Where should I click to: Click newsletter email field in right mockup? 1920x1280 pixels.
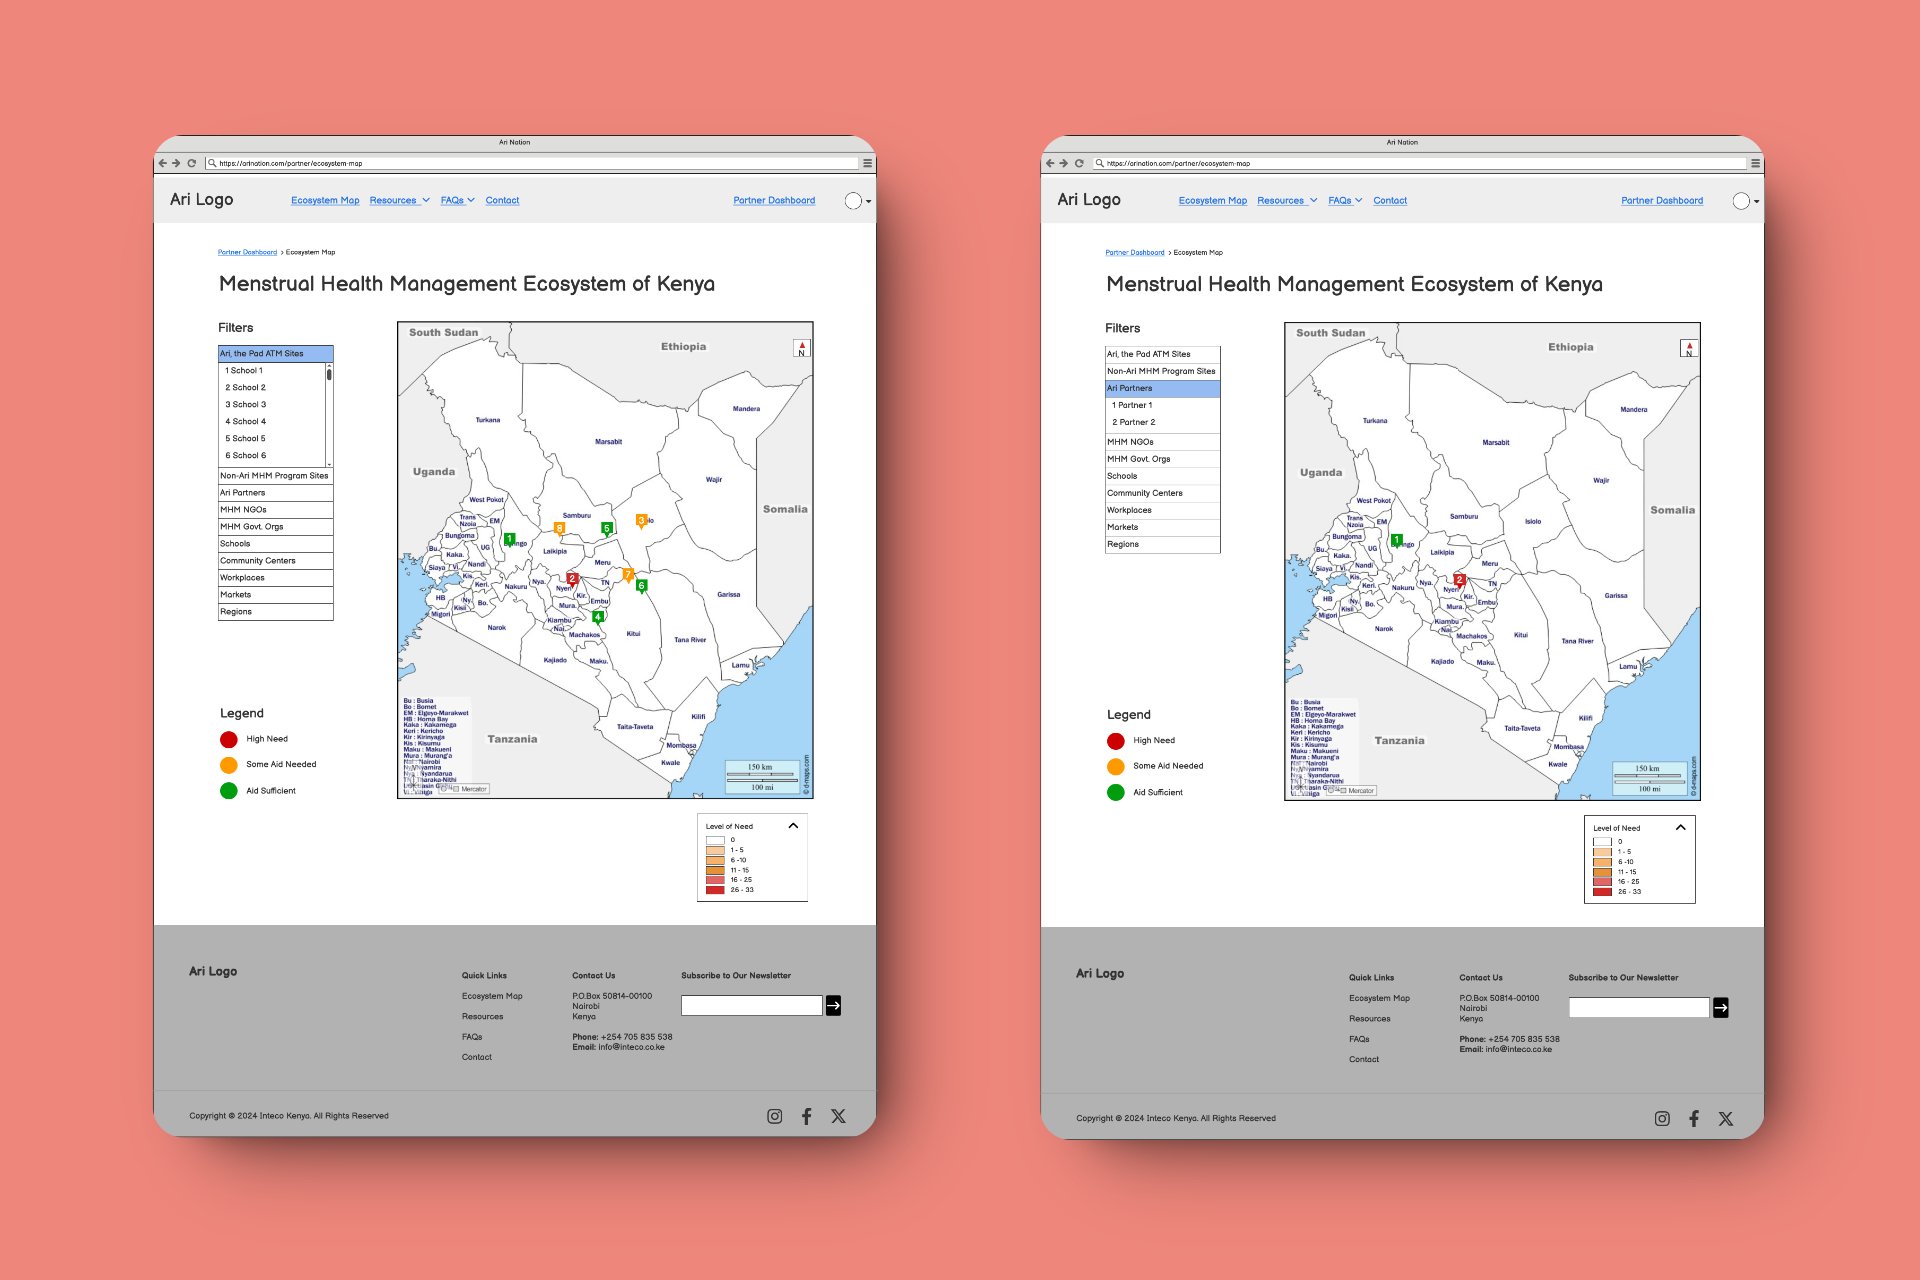1639,1008
